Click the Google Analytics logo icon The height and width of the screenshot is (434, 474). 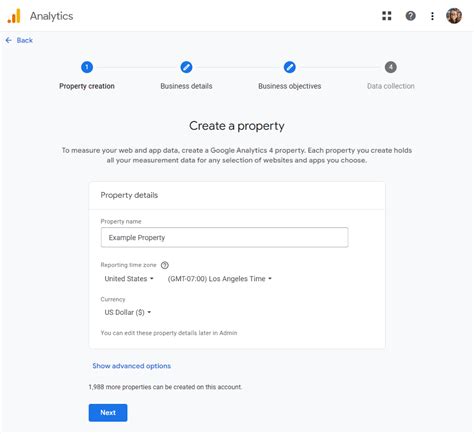click(x=14, y=16)
